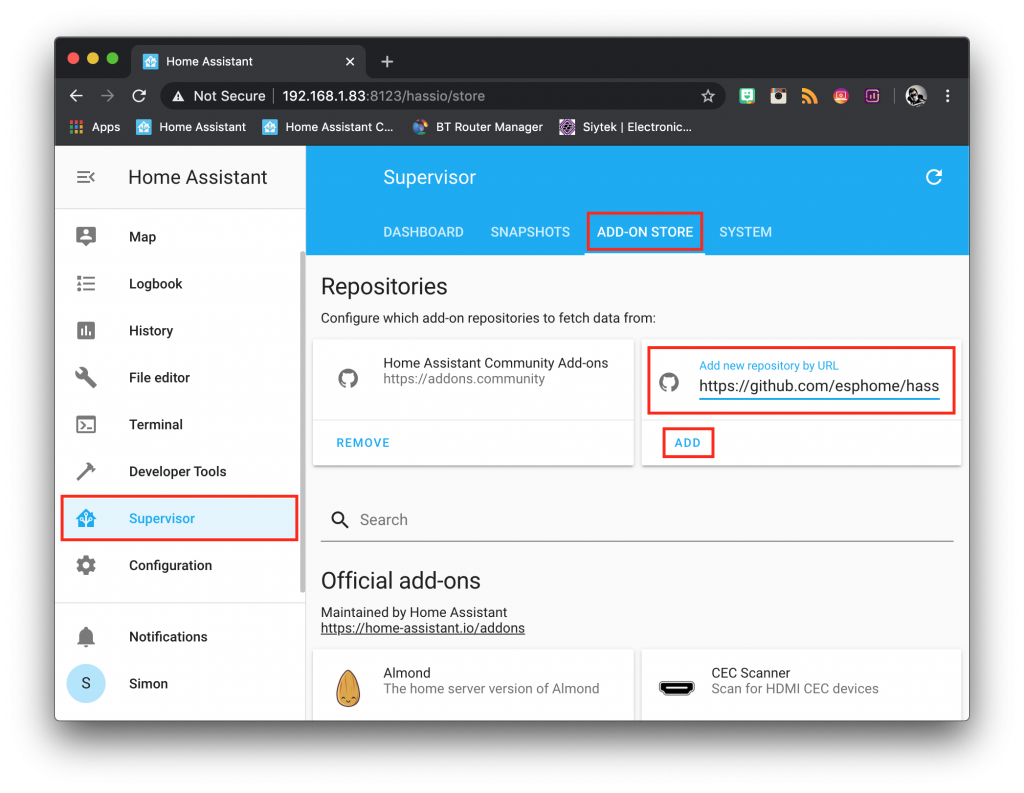Image resolution: width=1024 pixels, height=793 pixels.
Task: Open Configuration gear icon
Action: tap(86, 565)
